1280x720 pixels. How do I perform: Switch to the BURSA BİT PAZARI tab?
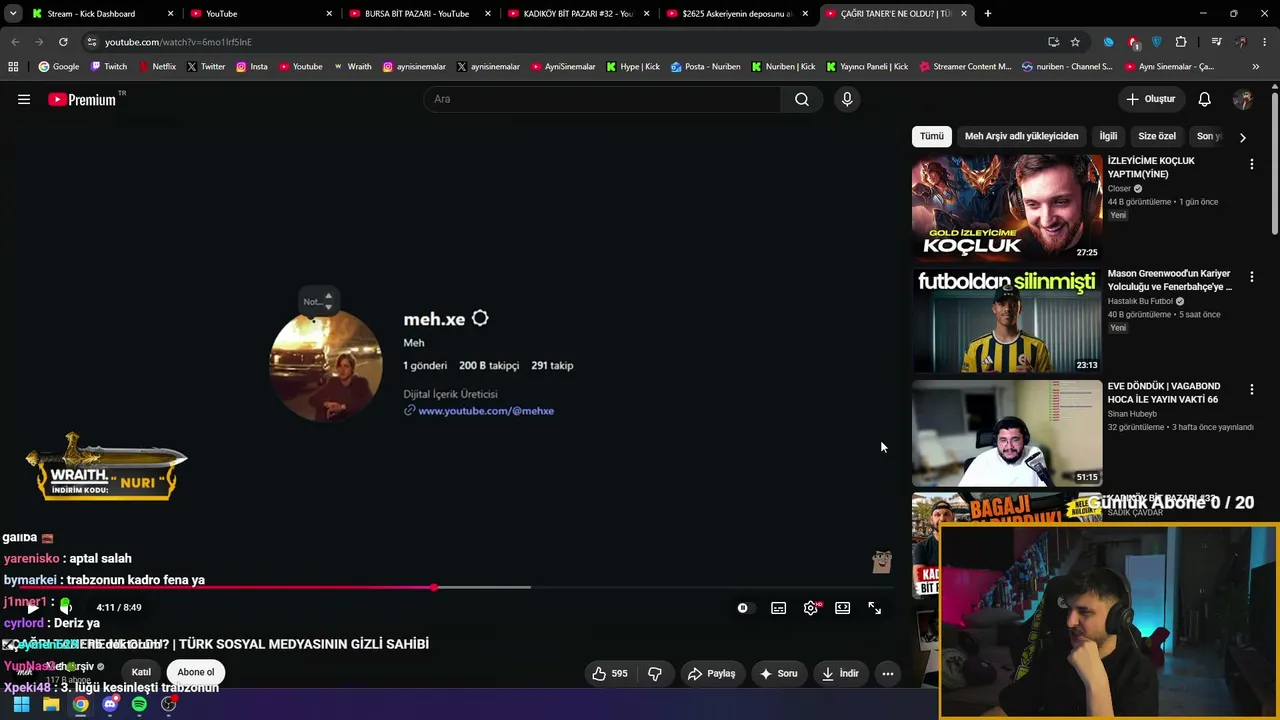point(421,14)
